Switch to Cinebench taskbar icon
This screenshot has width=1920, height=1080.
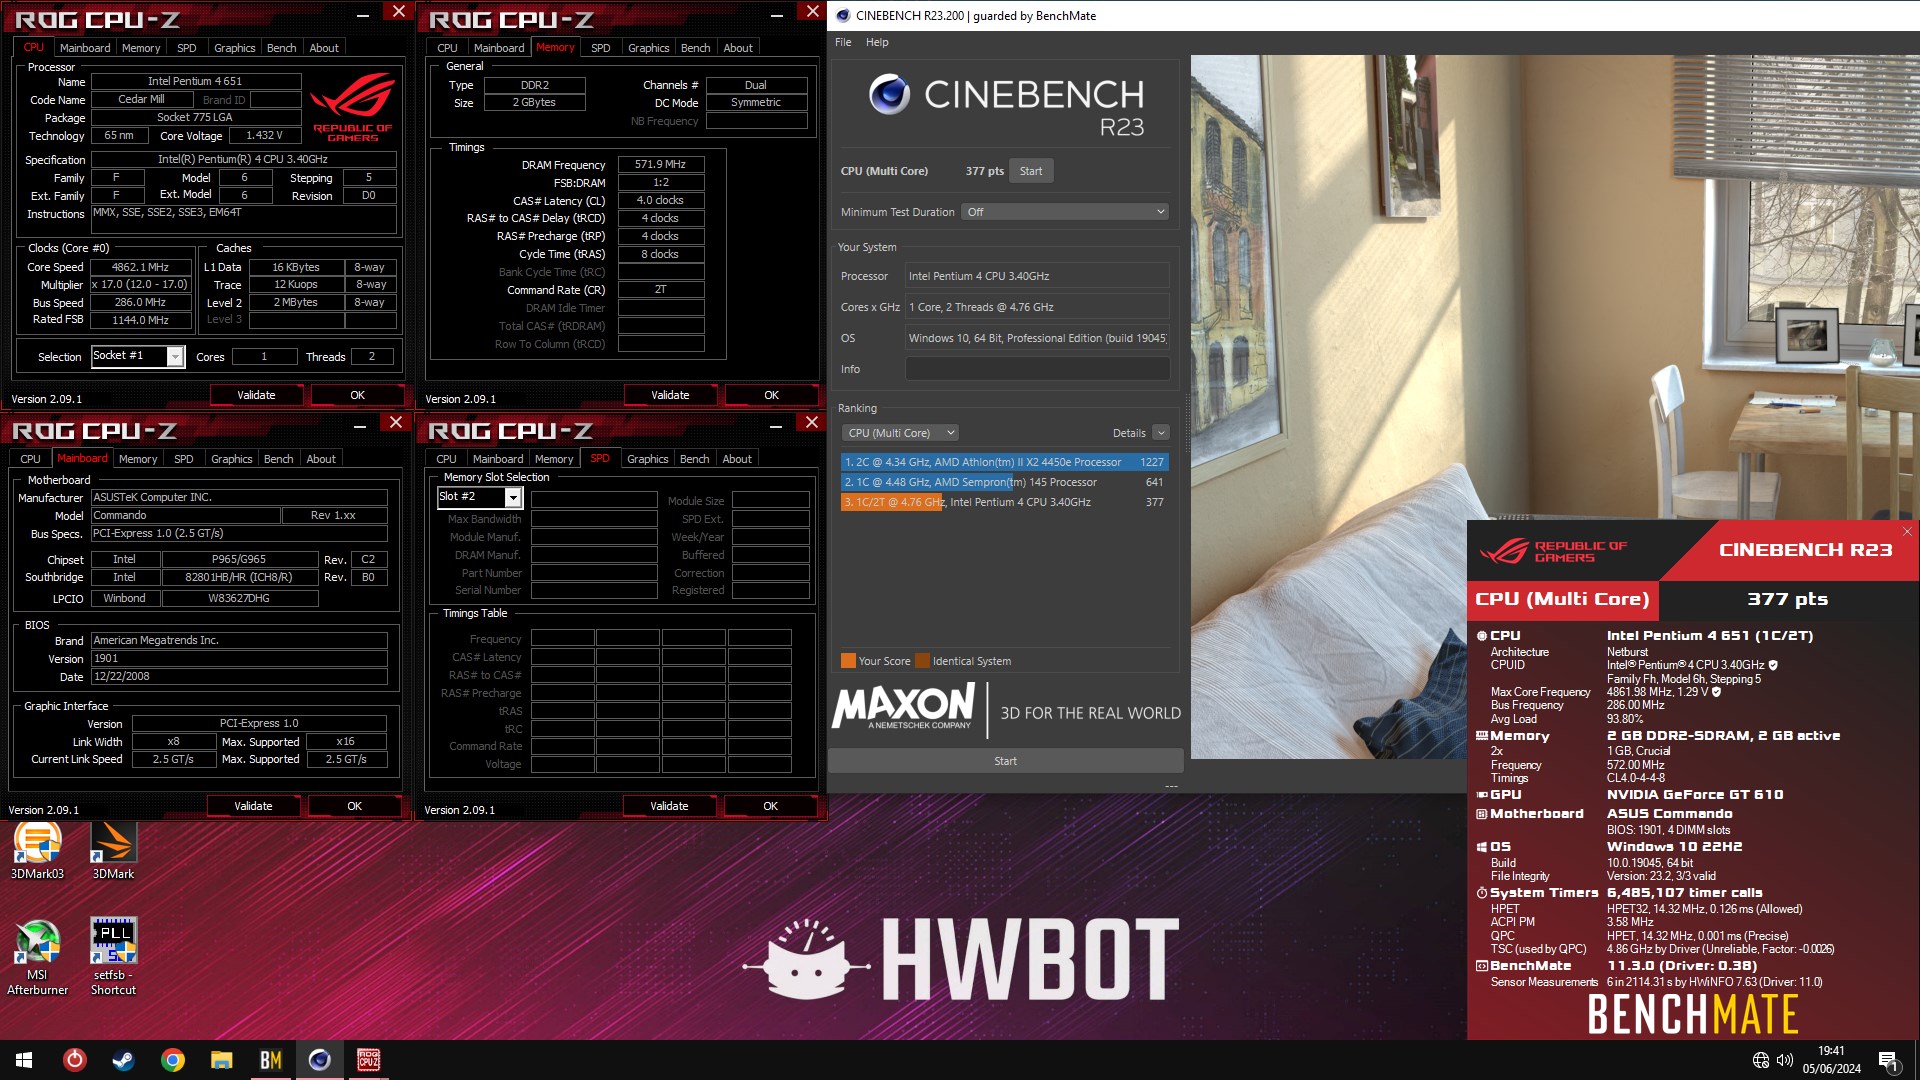320,1060
